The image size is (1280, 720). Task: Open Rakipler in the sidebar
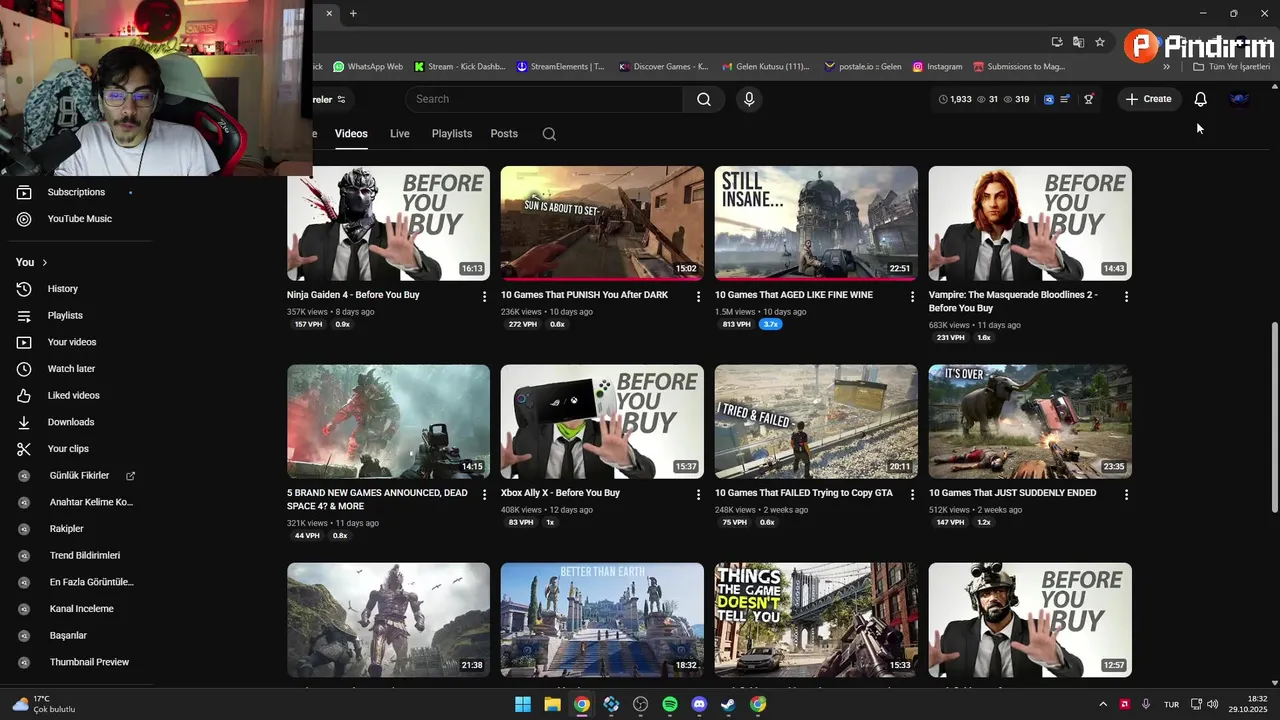67,529
